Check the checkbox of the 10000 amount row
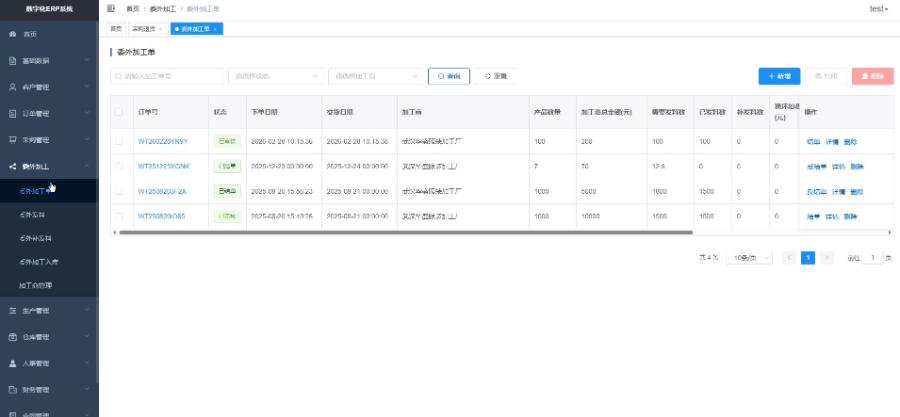Image resolution: width=900 pixels, height=417 pixels. click(119, 216)
